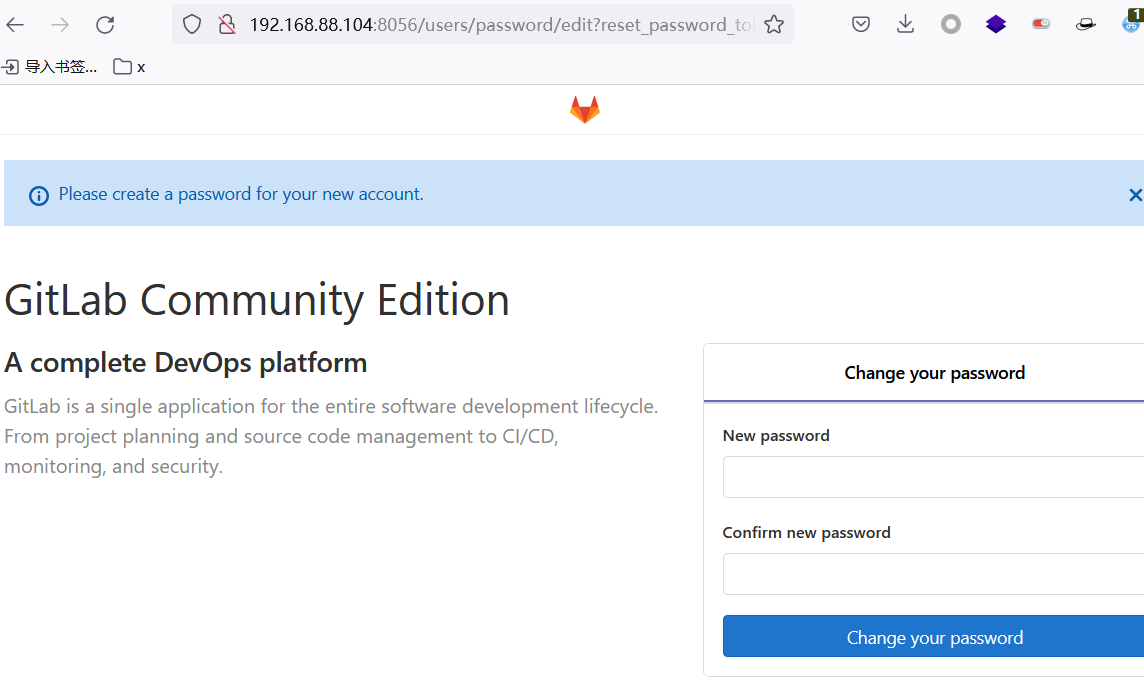Bookmark this page with the star icon

[773, 25]
